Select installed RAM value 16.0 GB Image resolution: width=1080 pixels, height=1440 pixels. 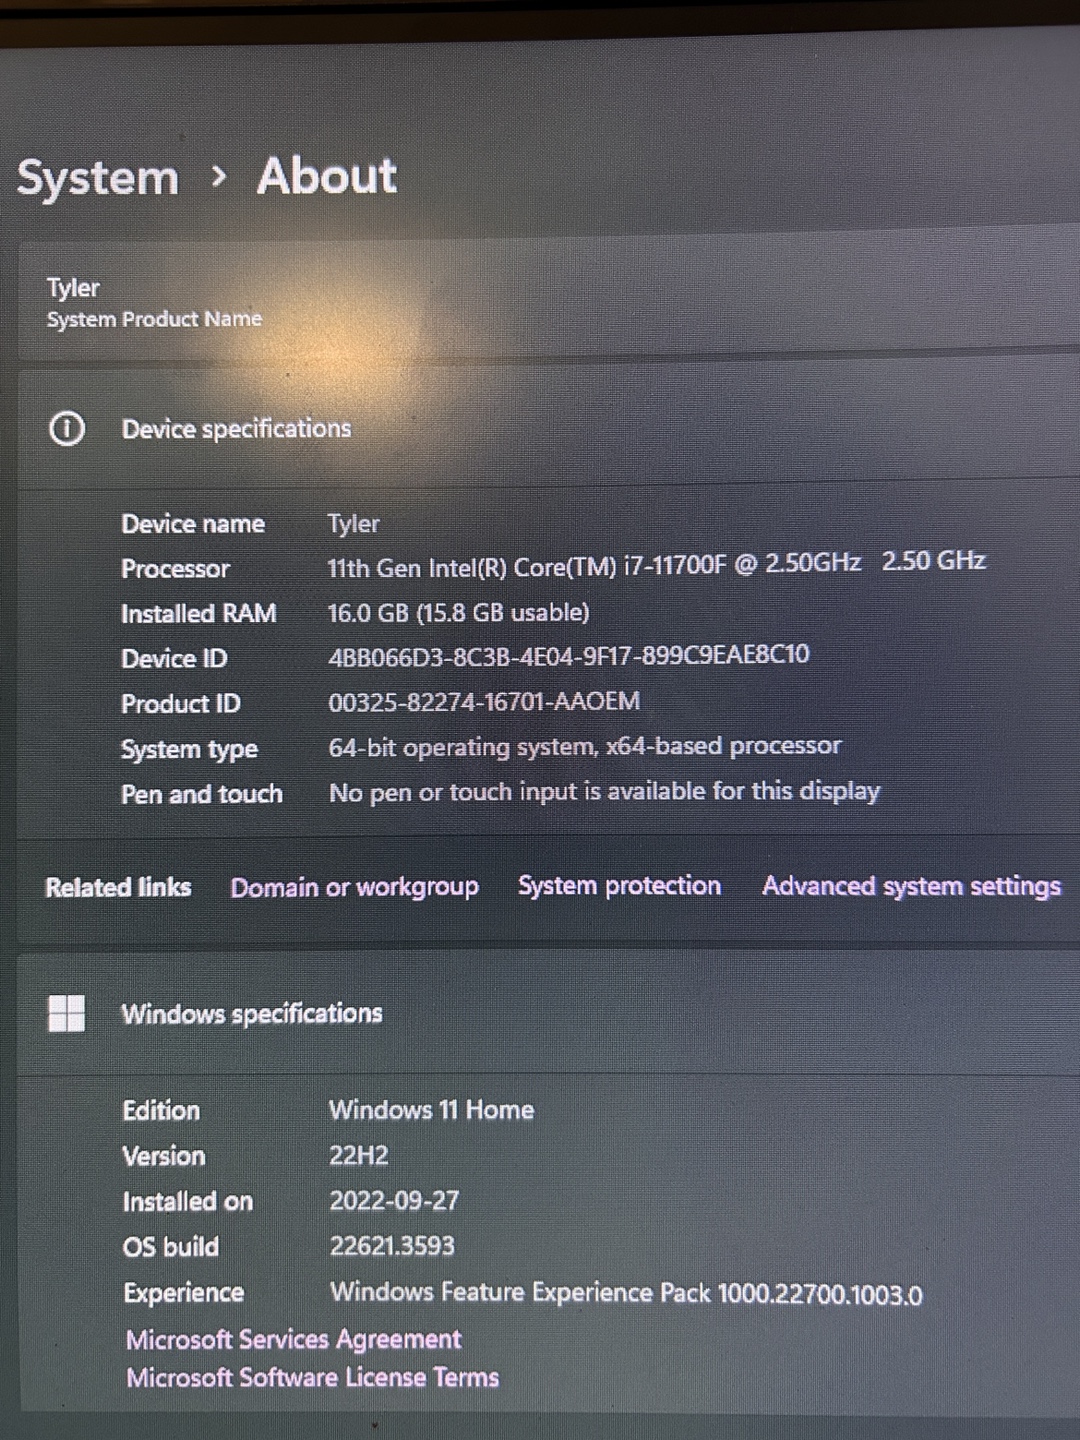click(458, 612)
